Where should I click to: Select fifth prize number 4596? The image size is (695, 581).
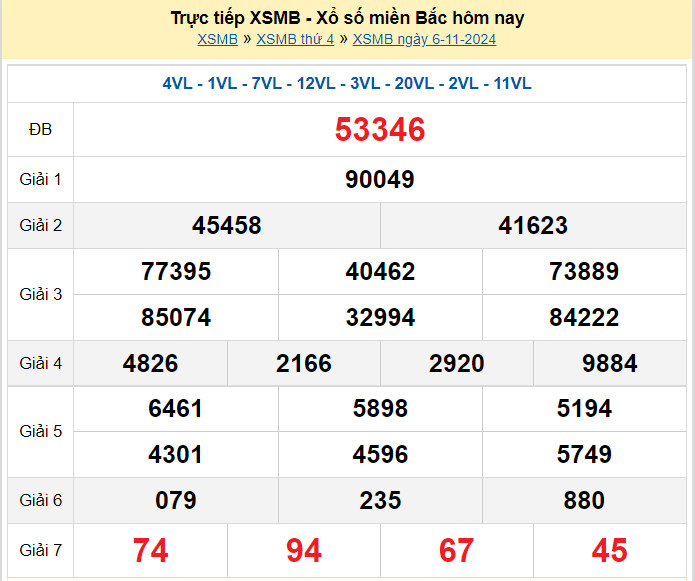380,454
